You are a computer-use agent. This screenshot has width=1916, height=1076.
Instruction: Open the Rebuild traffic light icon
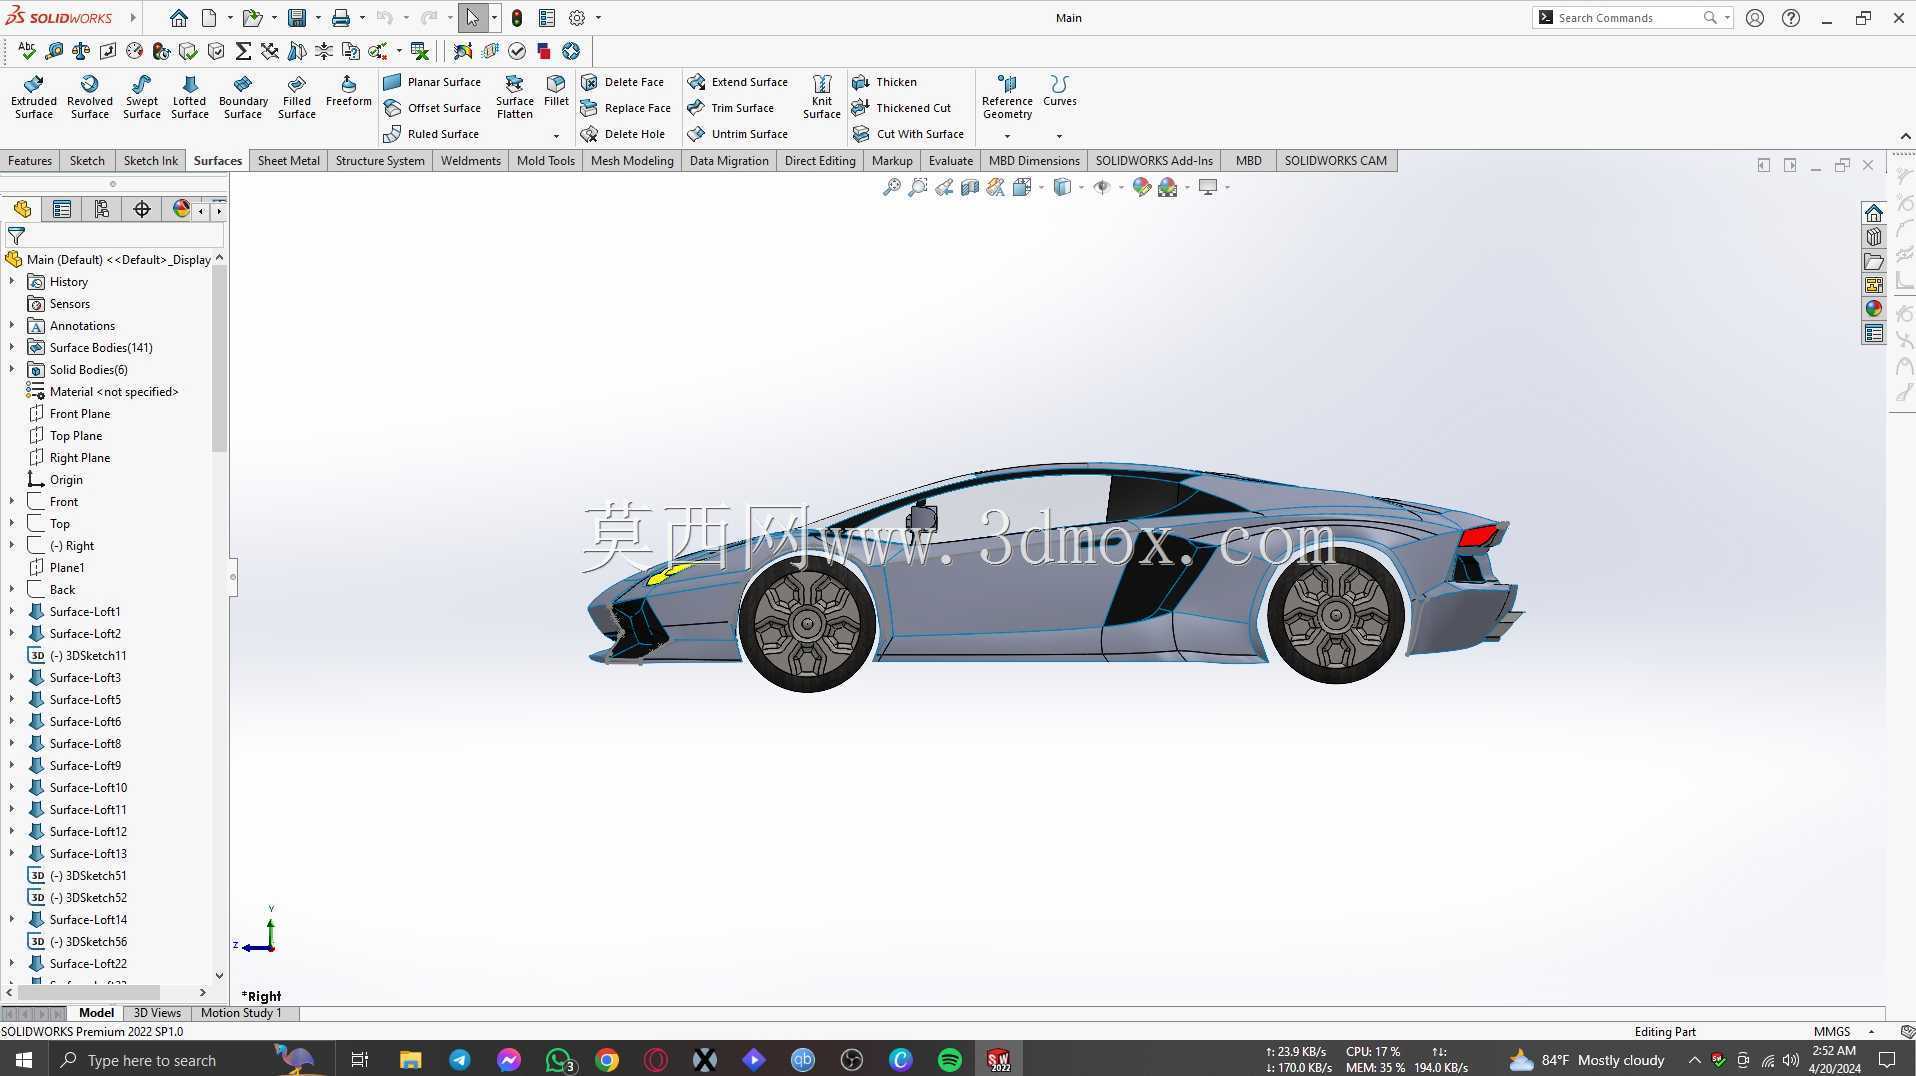(517, 18)
